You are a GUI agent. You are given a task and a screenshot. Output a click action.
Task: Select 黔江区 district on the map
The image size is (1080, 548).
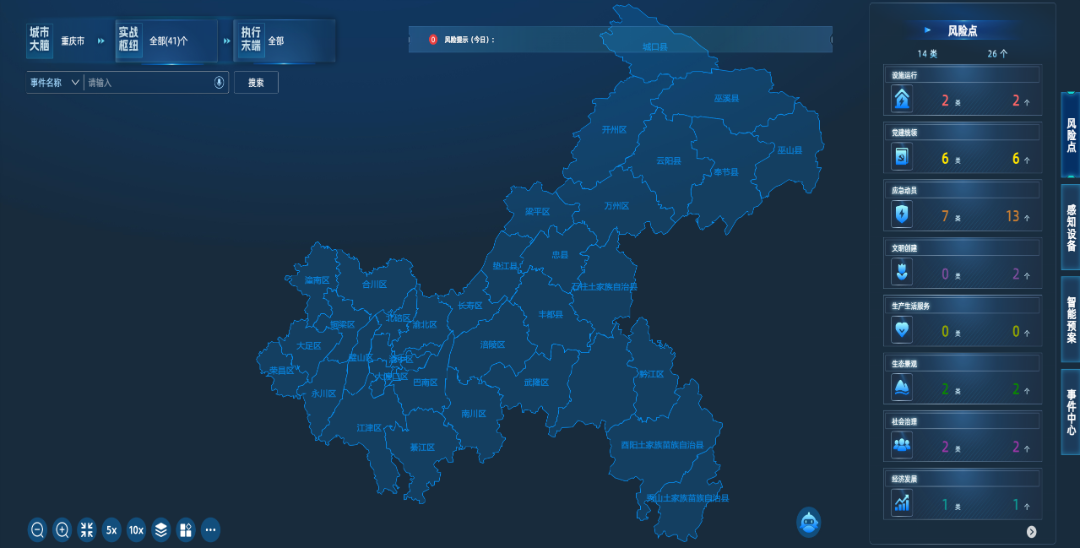652,375
